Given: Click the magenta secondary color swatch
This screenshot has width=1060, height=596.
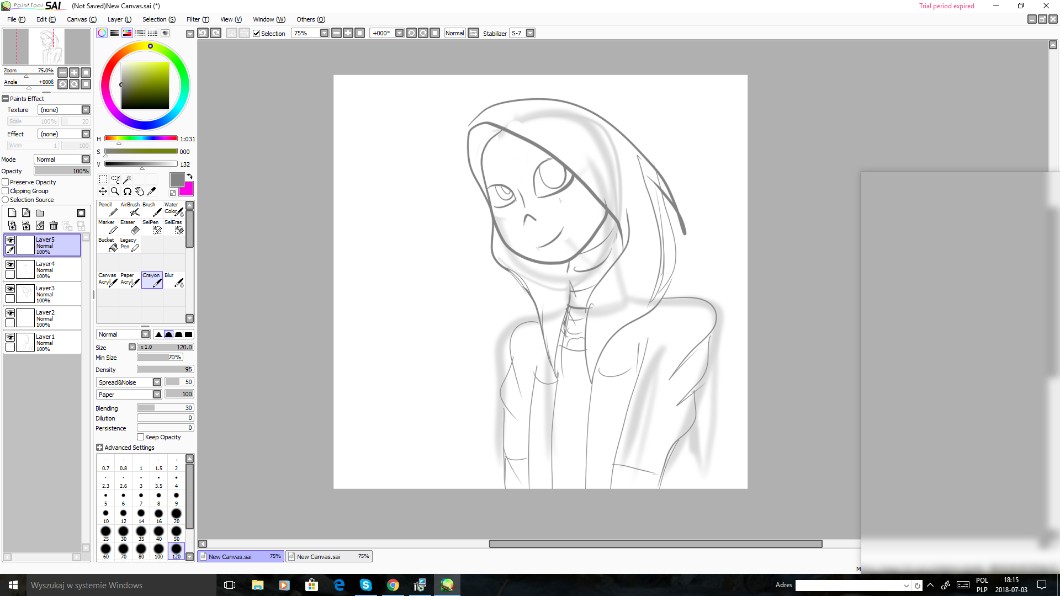Looking at the screenshot, I should tap(186, 188).
